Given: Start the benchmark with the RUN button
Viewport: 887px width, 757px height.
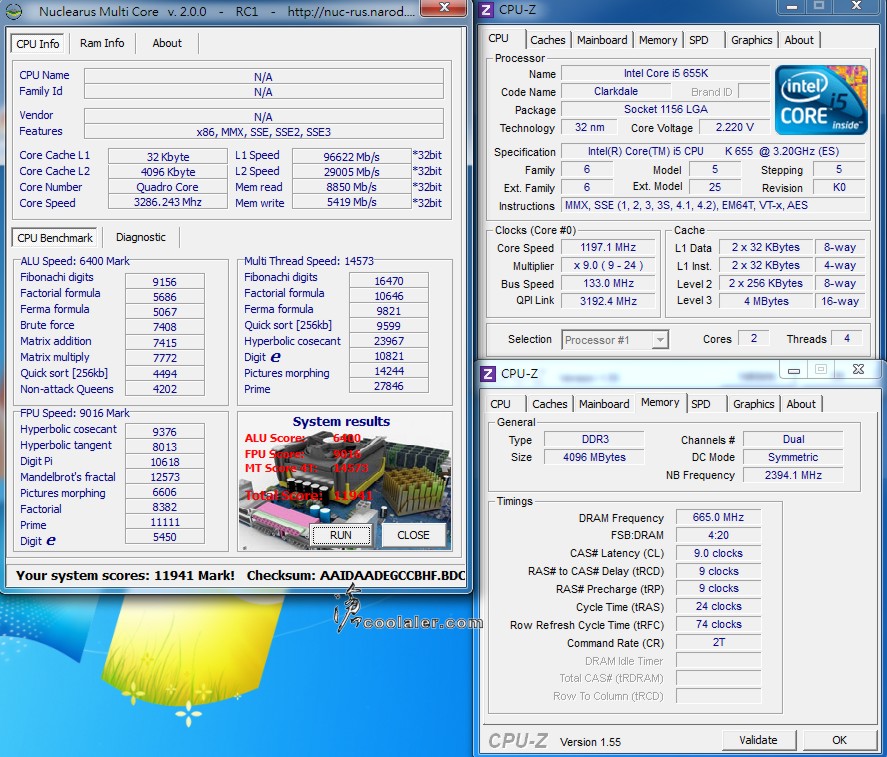Looking at the screenshot, I should pos(341,535).
